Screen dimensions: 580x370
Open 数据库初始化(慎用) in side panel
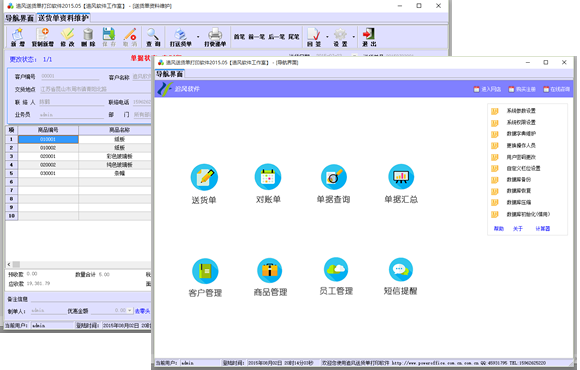point(528,214)
